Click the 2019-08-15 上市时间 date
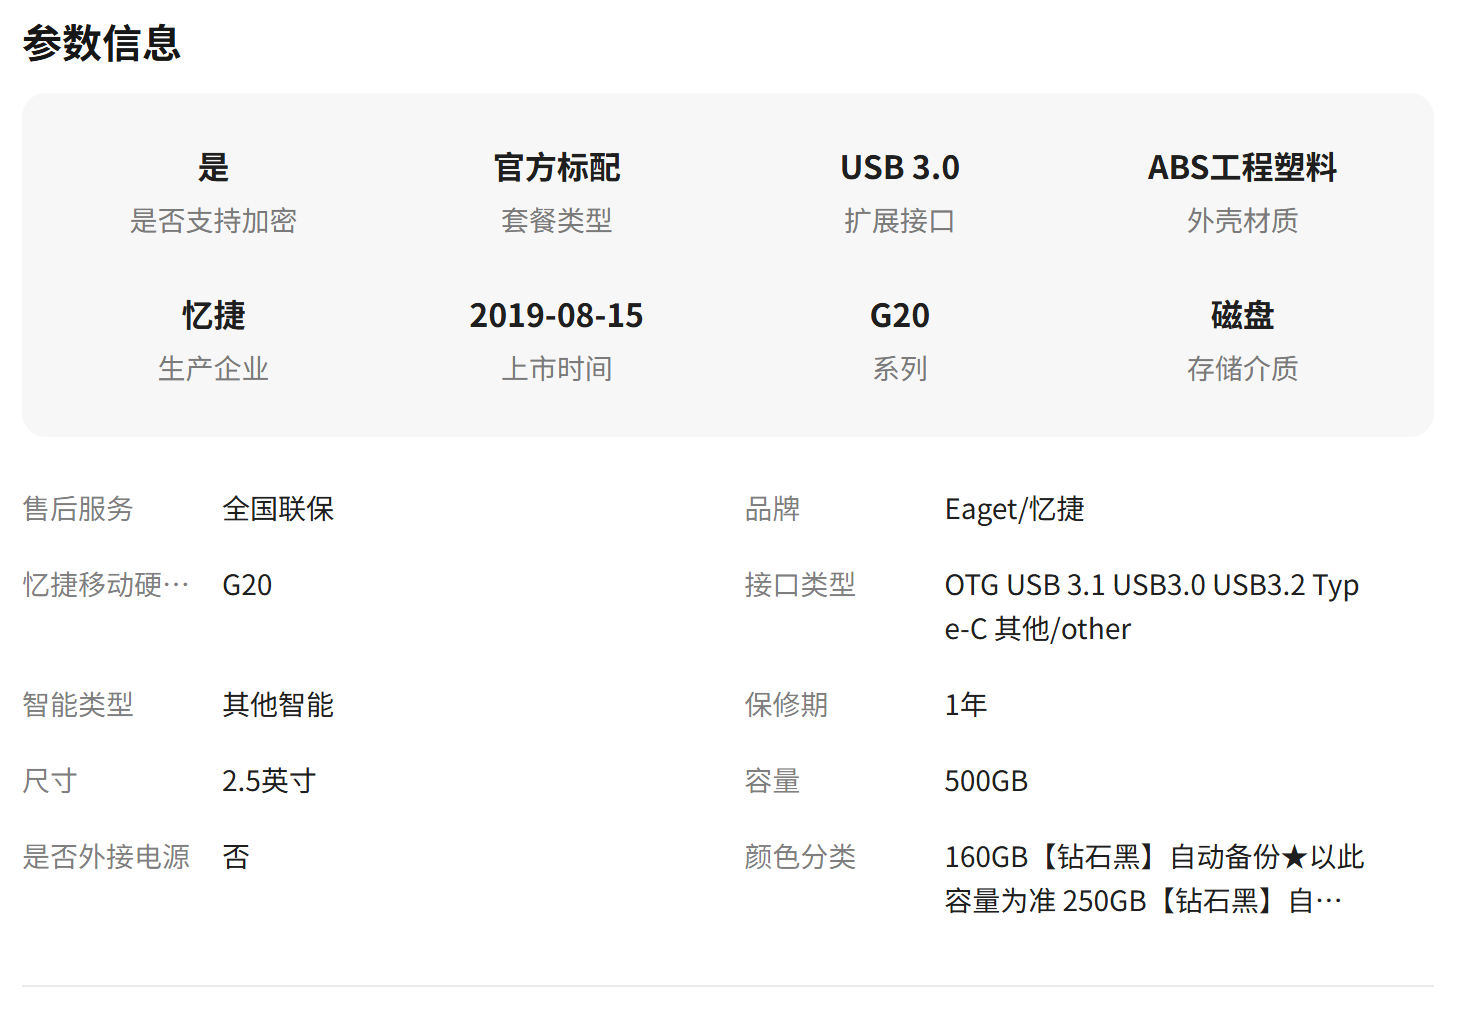Screen dimensions: 1474x1012 tap(556, 316)
